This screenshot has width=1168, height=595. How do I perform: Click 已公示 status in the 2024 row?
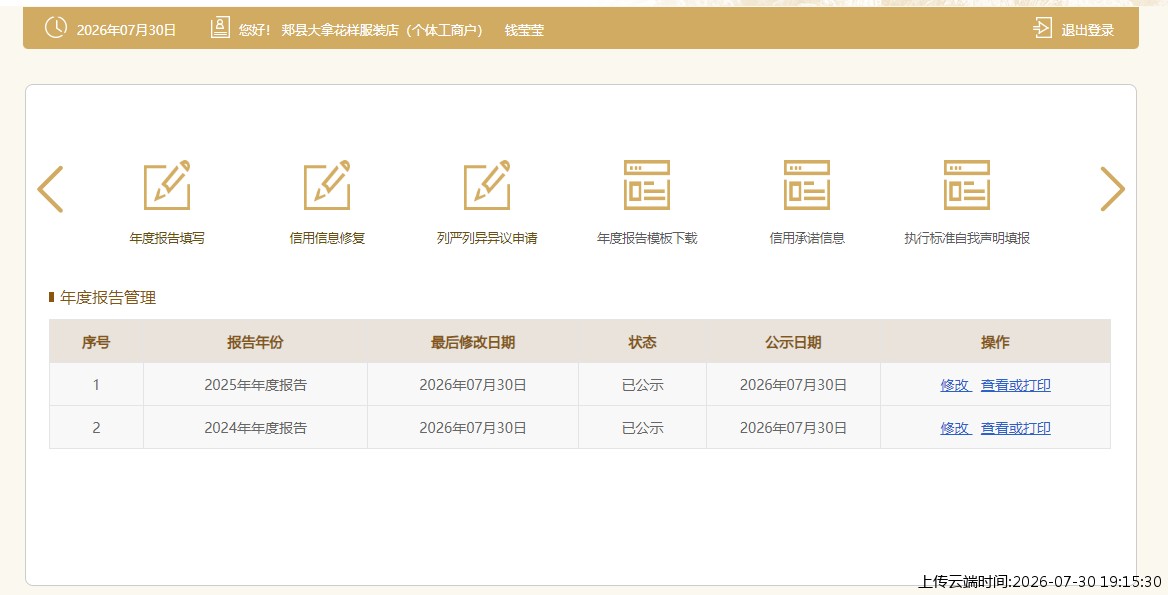(x=642, y=428)
